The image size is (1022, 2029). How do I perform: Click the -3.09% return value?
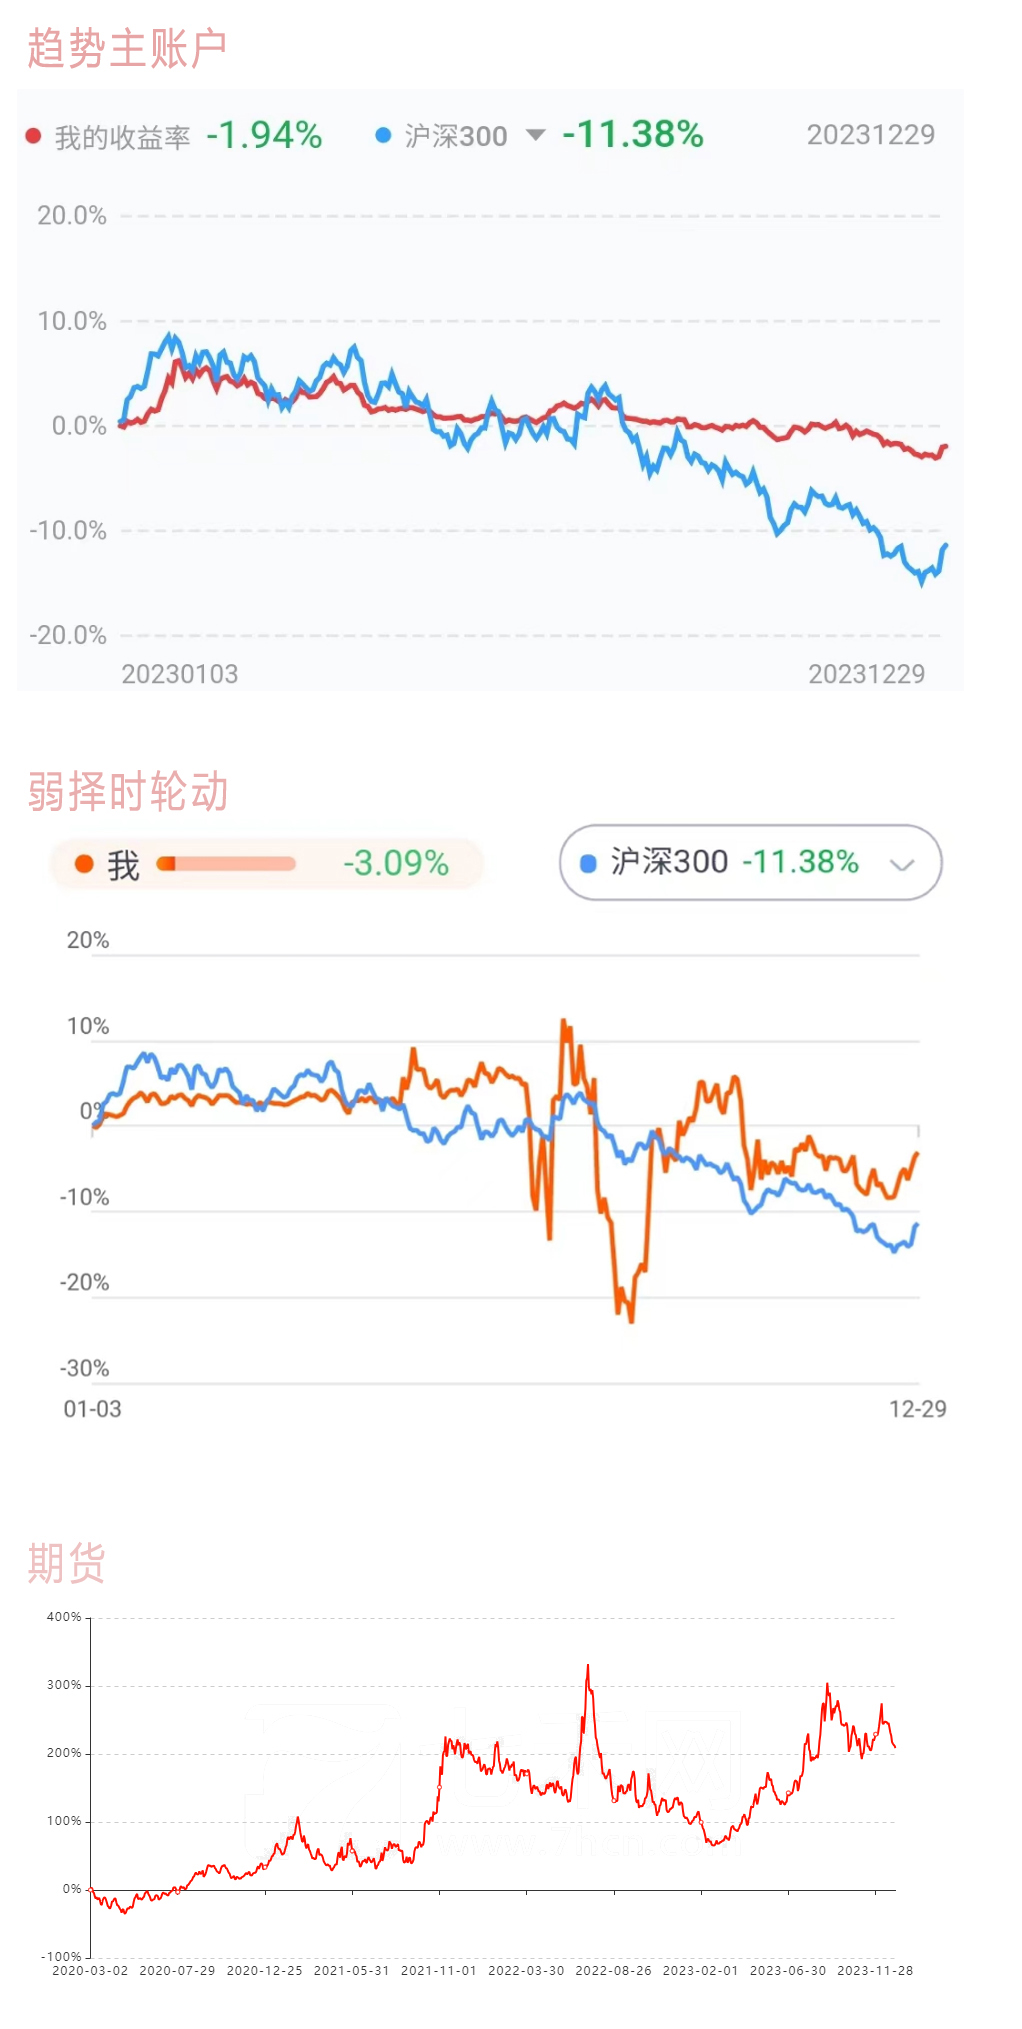click(x=396, y=863)
